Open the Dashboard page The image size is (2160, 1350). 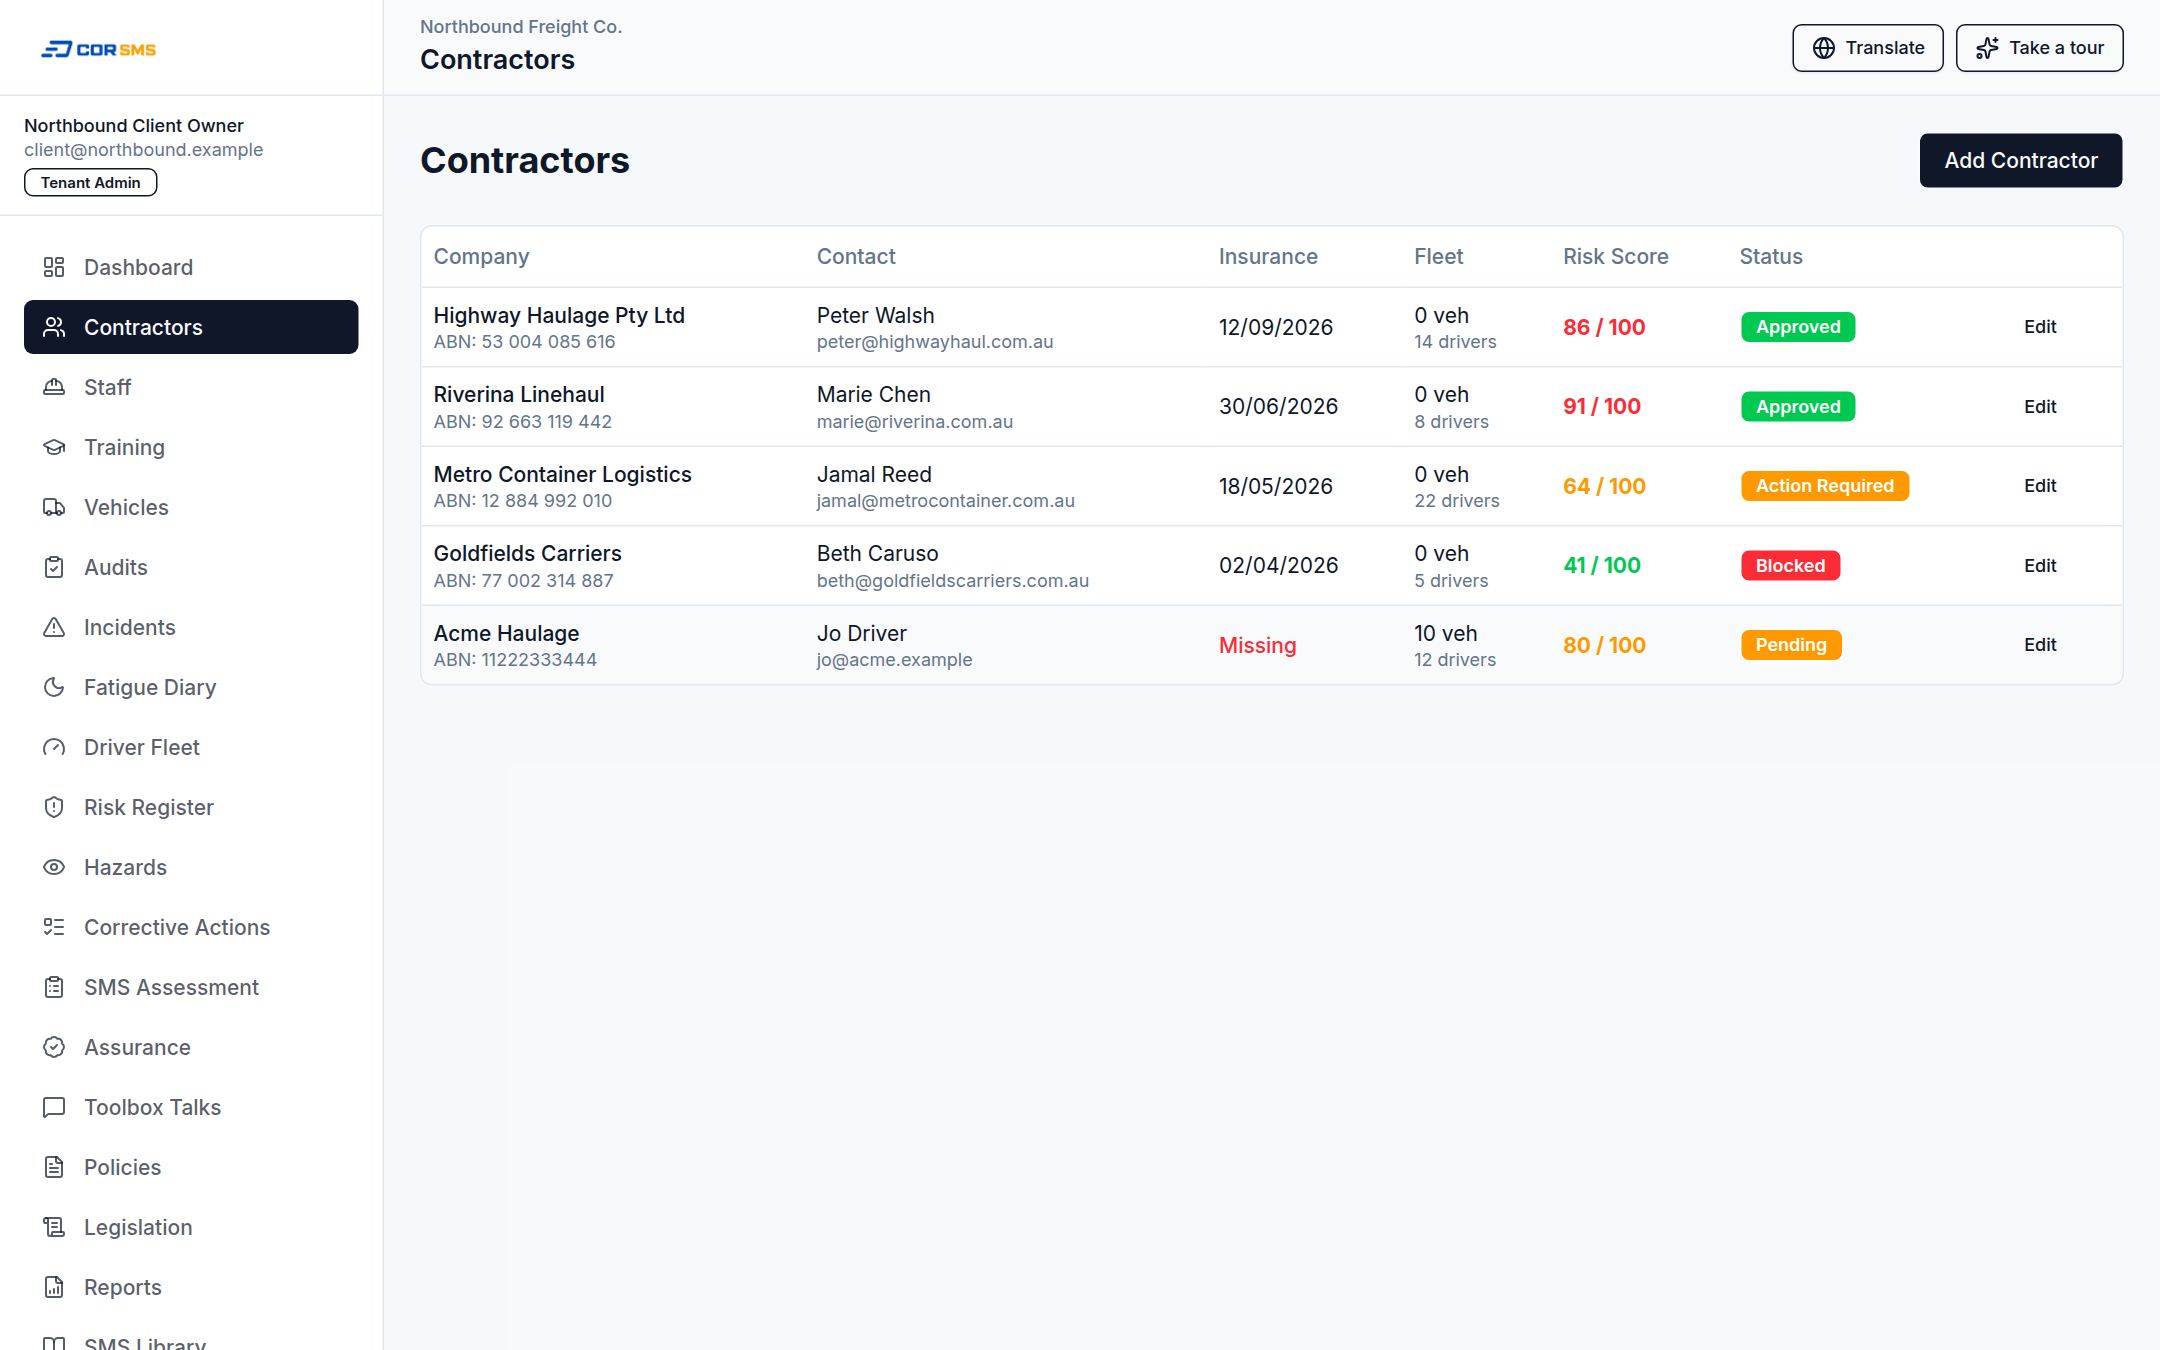click(x=191, y=267)
